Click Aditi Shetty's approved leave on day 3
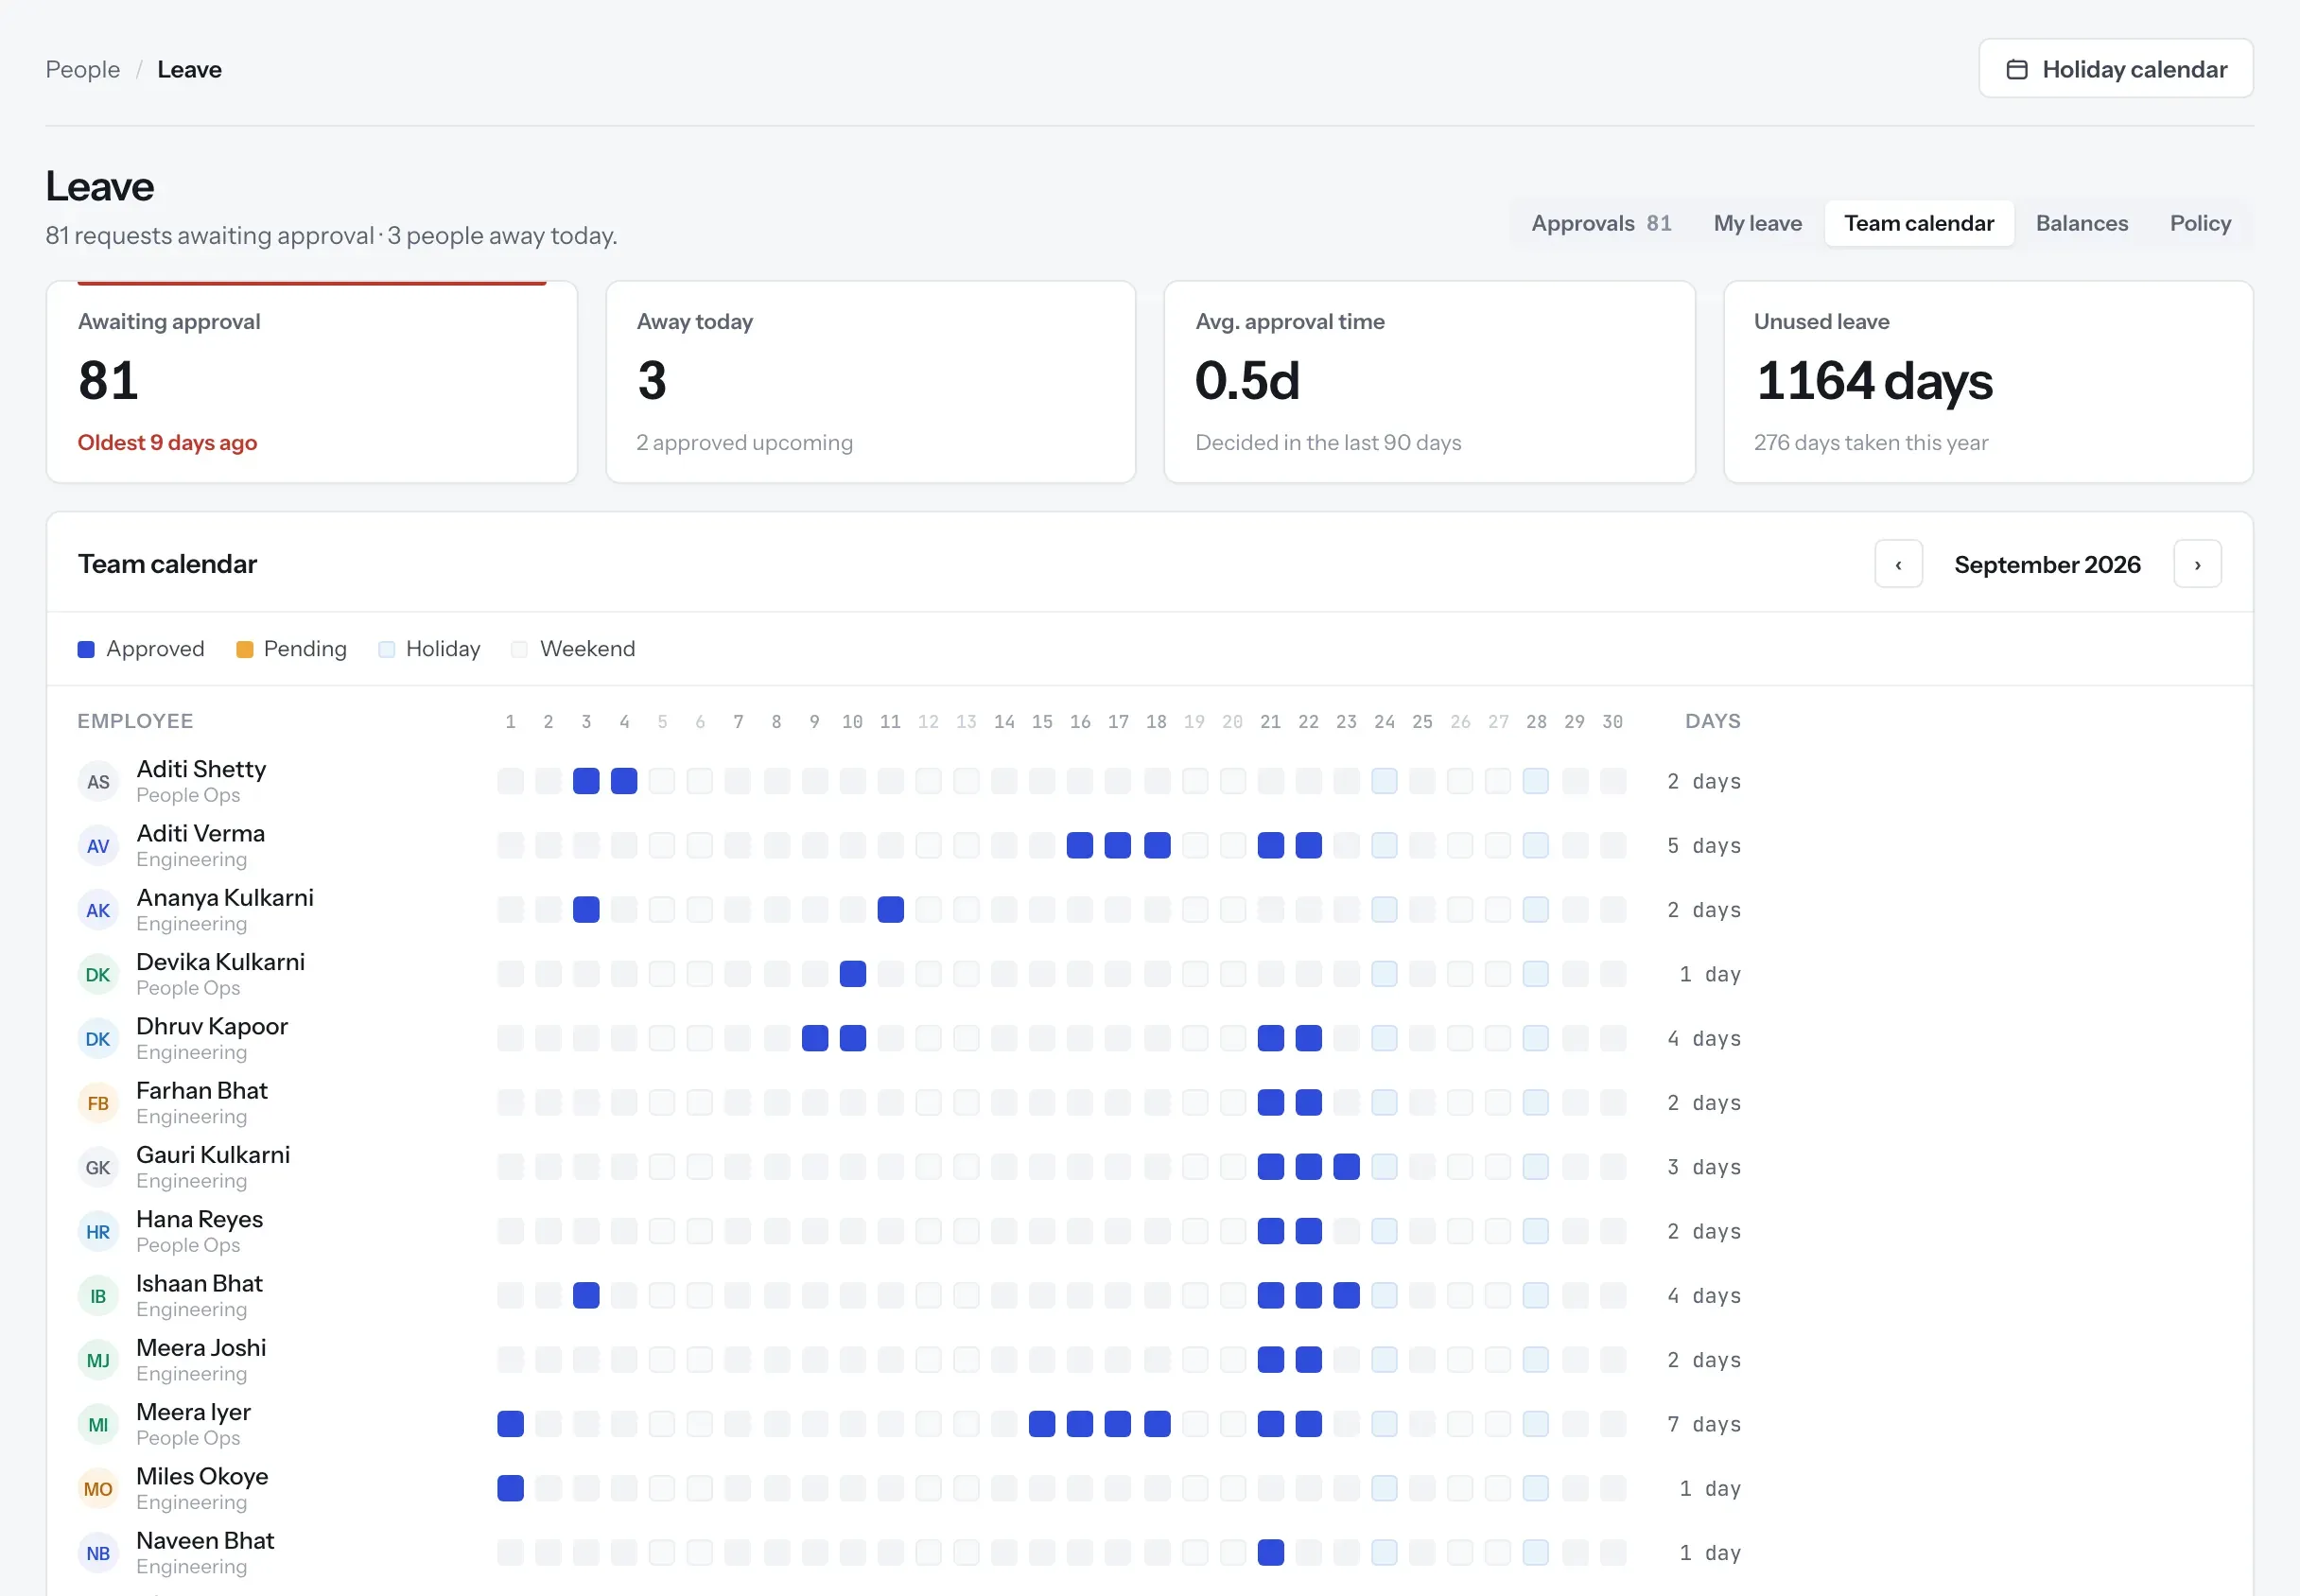2300x1596 pixels. 586,781
